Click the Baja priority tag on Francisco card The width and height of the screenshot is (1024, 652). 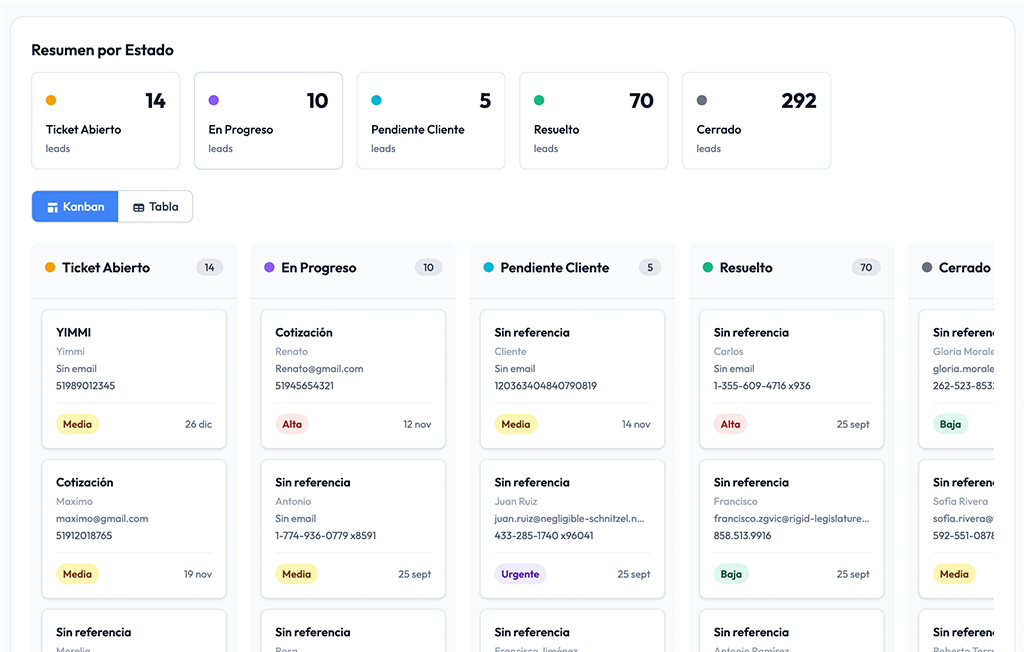[731, 574]
